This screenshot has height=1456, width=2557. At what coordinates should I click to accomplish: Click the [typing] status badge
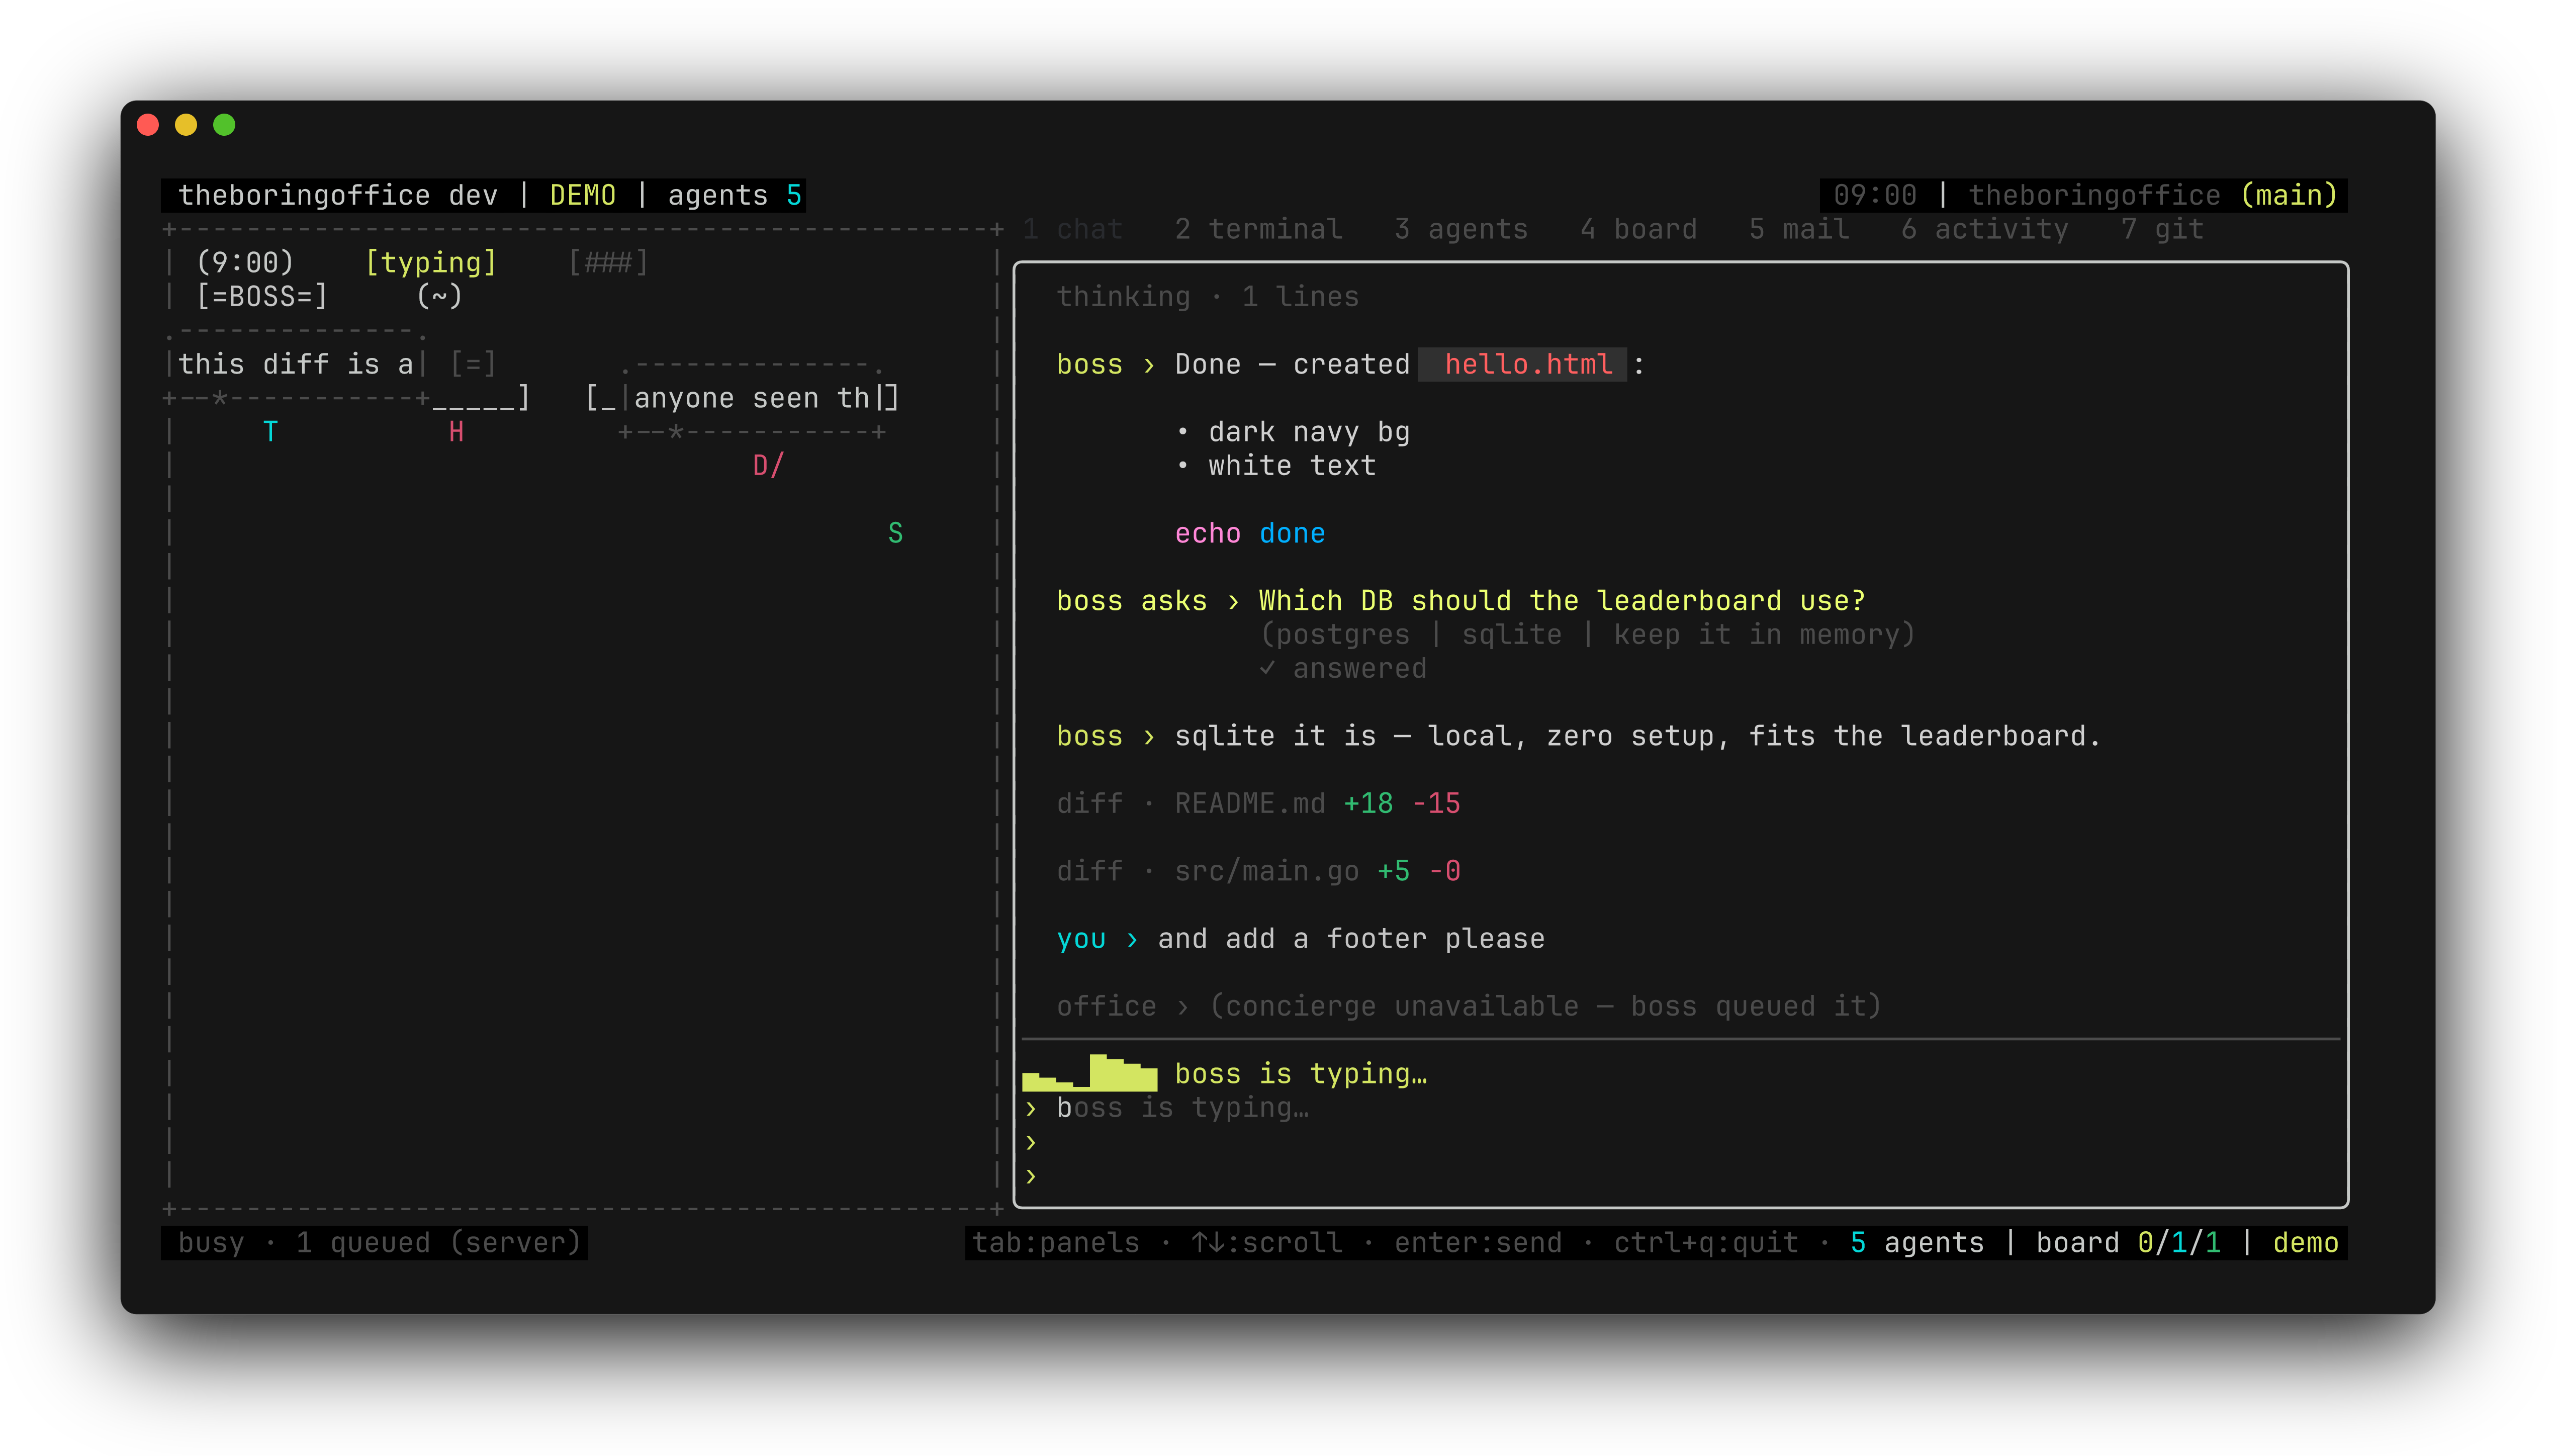coord(431,263)
